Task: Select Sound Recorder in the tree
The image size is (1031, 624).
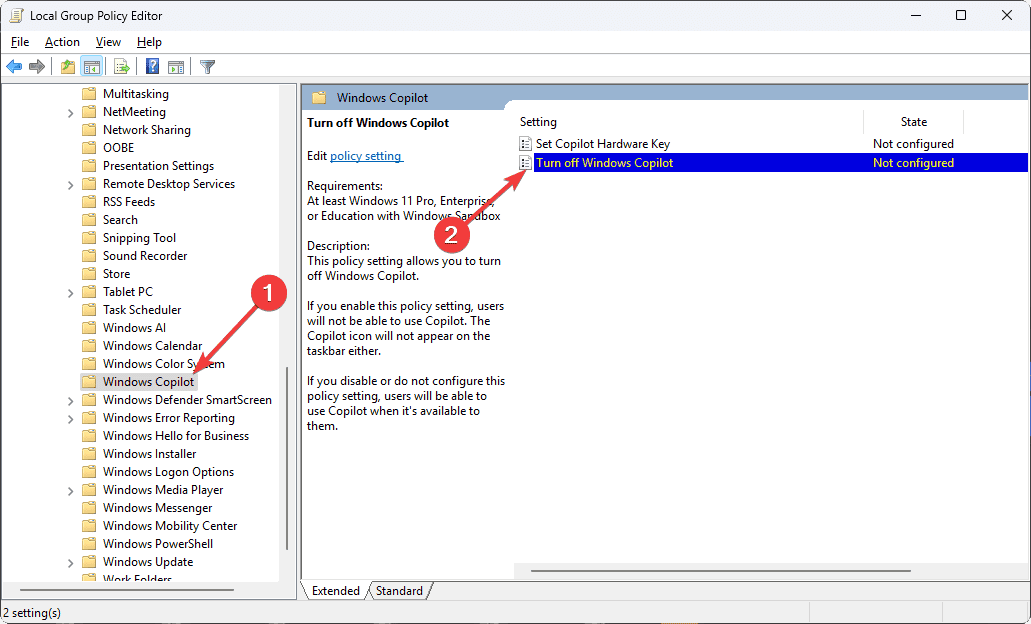Action: [x=145, y=256]
